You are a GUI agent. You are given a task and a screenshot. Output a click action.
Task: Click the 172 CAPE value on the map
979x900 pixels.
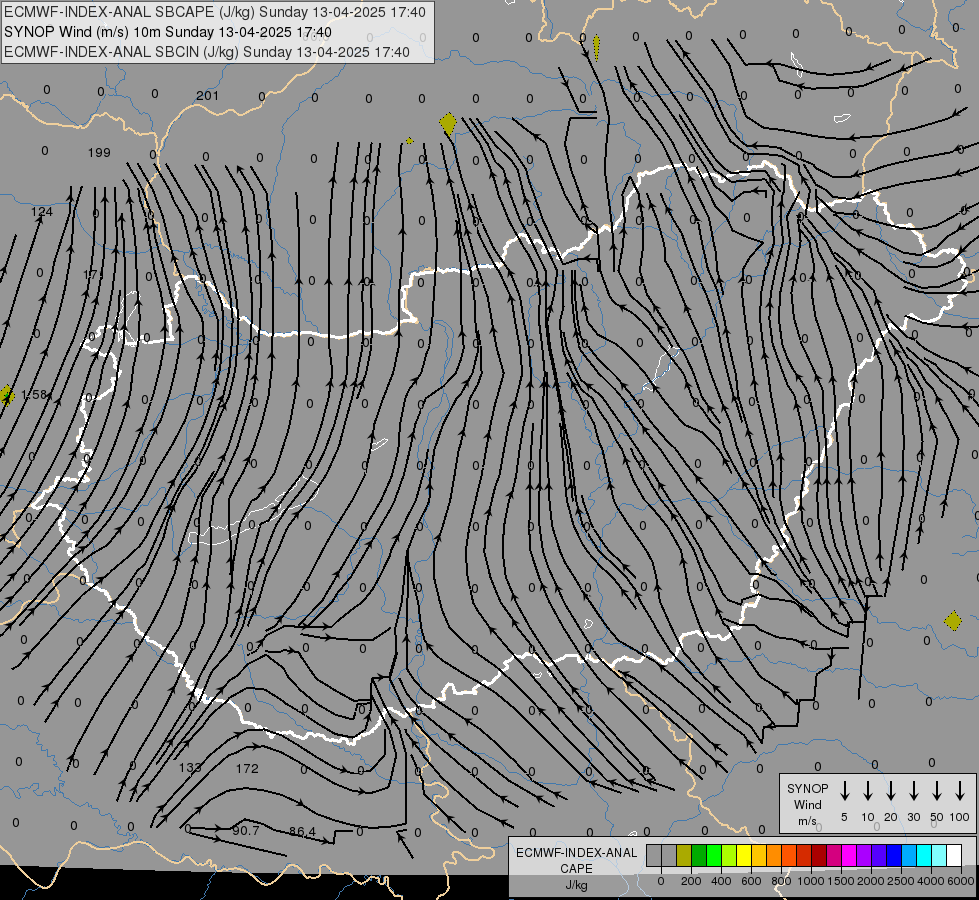point(247,768)
